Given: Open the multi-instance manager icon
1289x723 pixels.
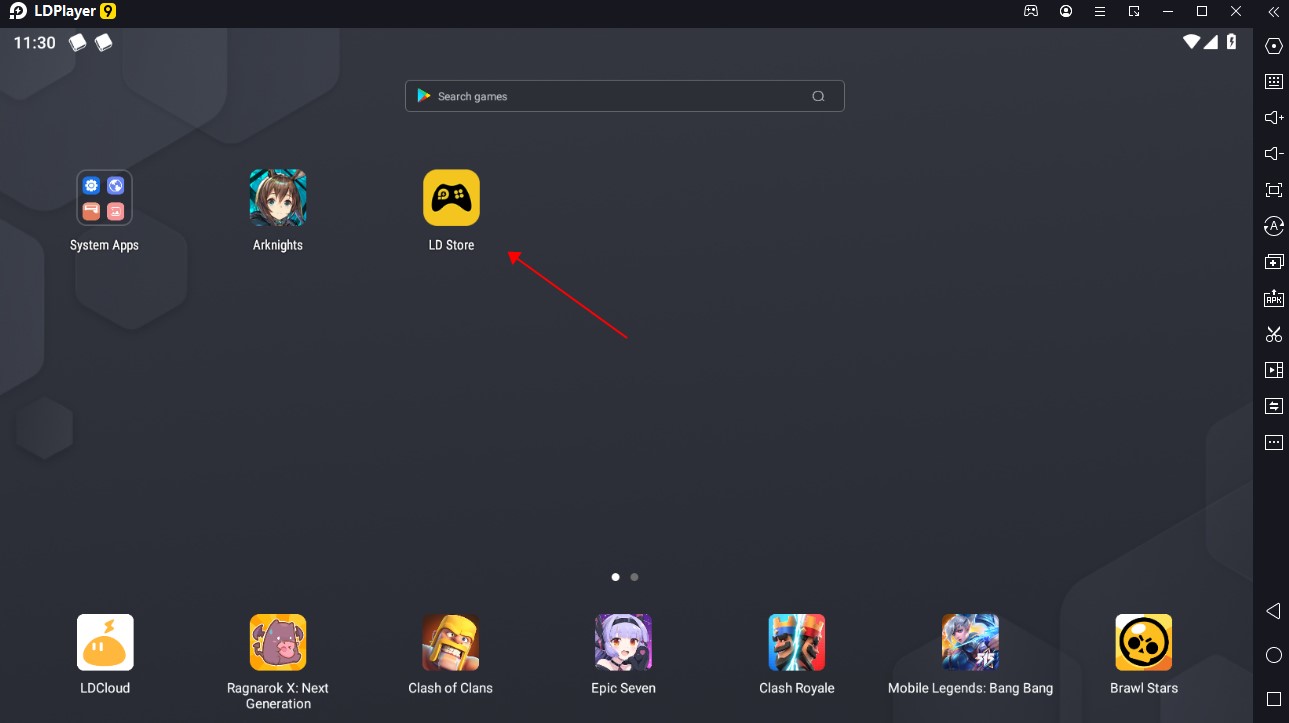Looking at the screenshot, I should click(x=1274, y=262).
